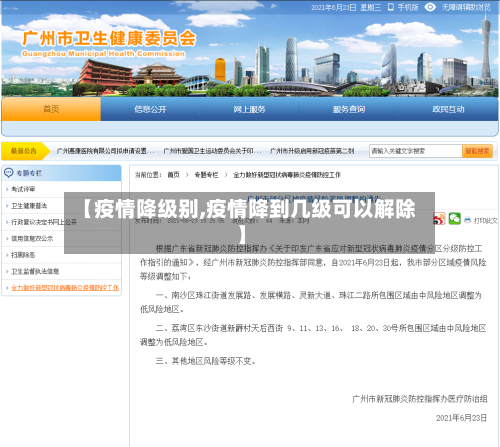Click the accessibility eye icon
Screen dimensions: 500x447
[x=430, y=7]
